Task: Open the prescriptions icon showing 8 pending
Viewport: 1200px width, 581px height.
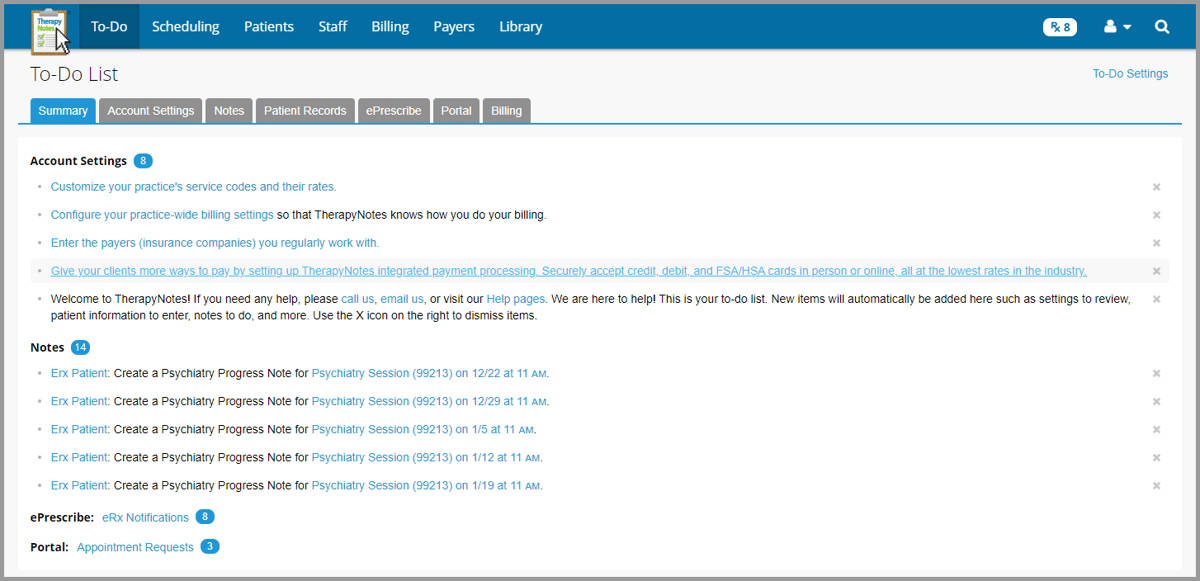Action: (x=1059, y=27)
